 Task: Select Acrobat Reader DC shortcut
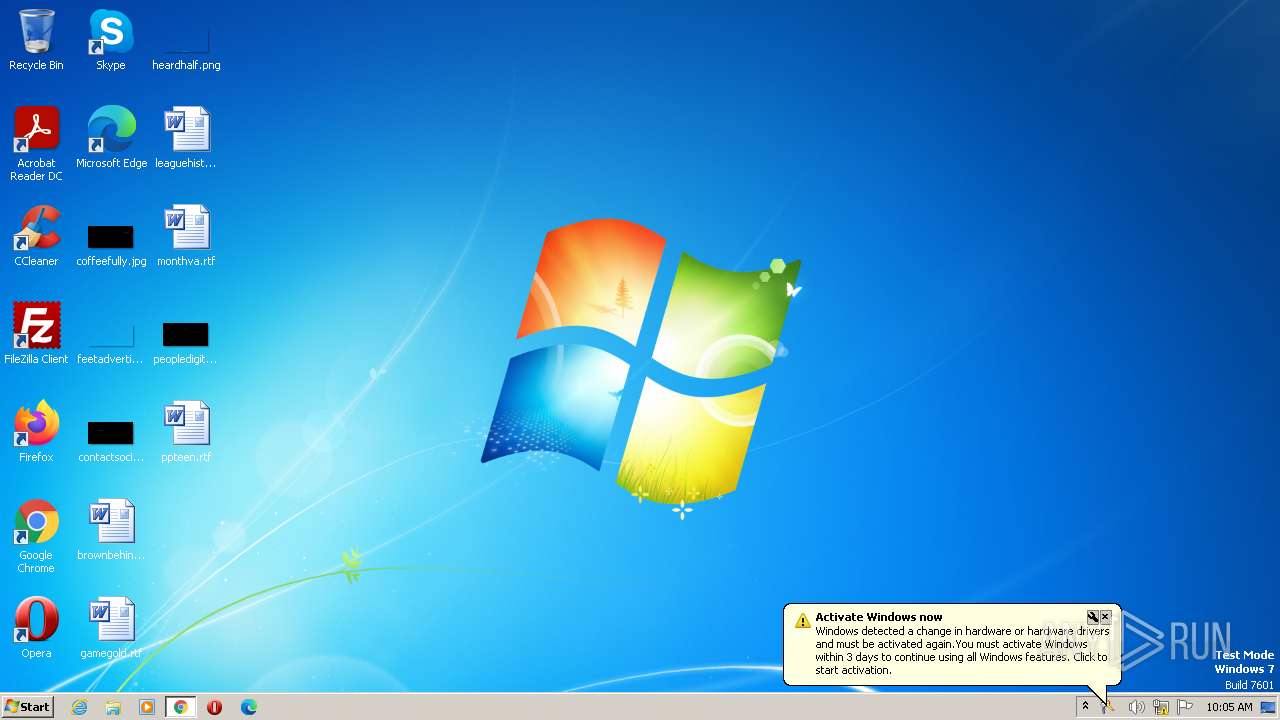click(x=36, y=144)
